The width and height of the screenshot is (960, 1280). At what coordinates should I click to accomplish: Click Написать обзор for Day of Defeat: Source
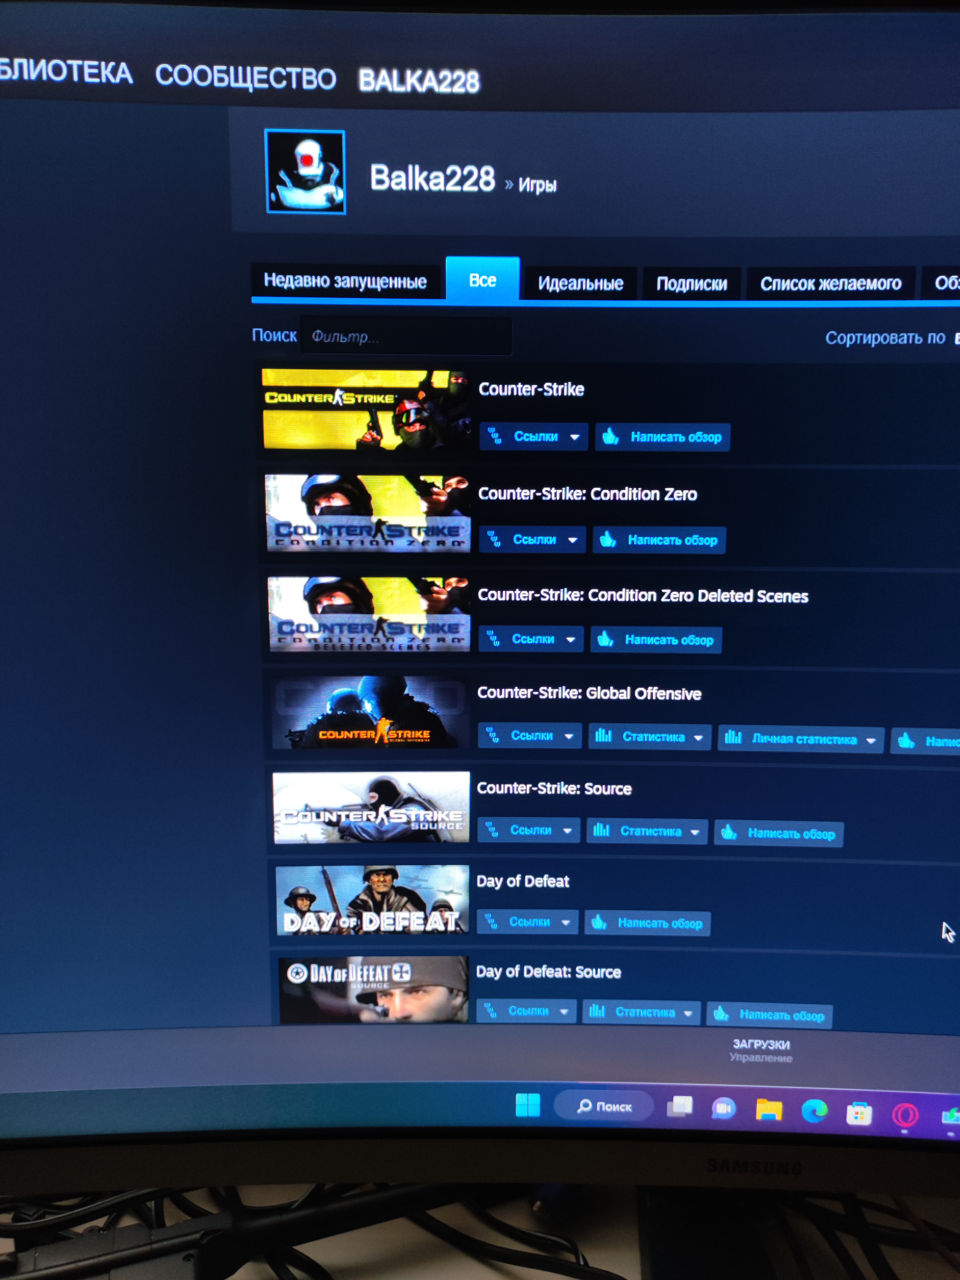769,1015
